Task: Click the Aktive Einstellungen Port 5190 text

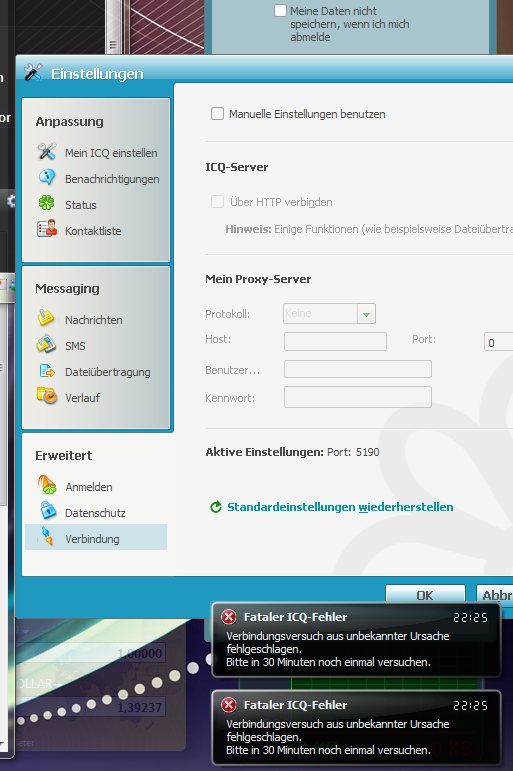Action: pyautogui.click(x=292, y=452)
